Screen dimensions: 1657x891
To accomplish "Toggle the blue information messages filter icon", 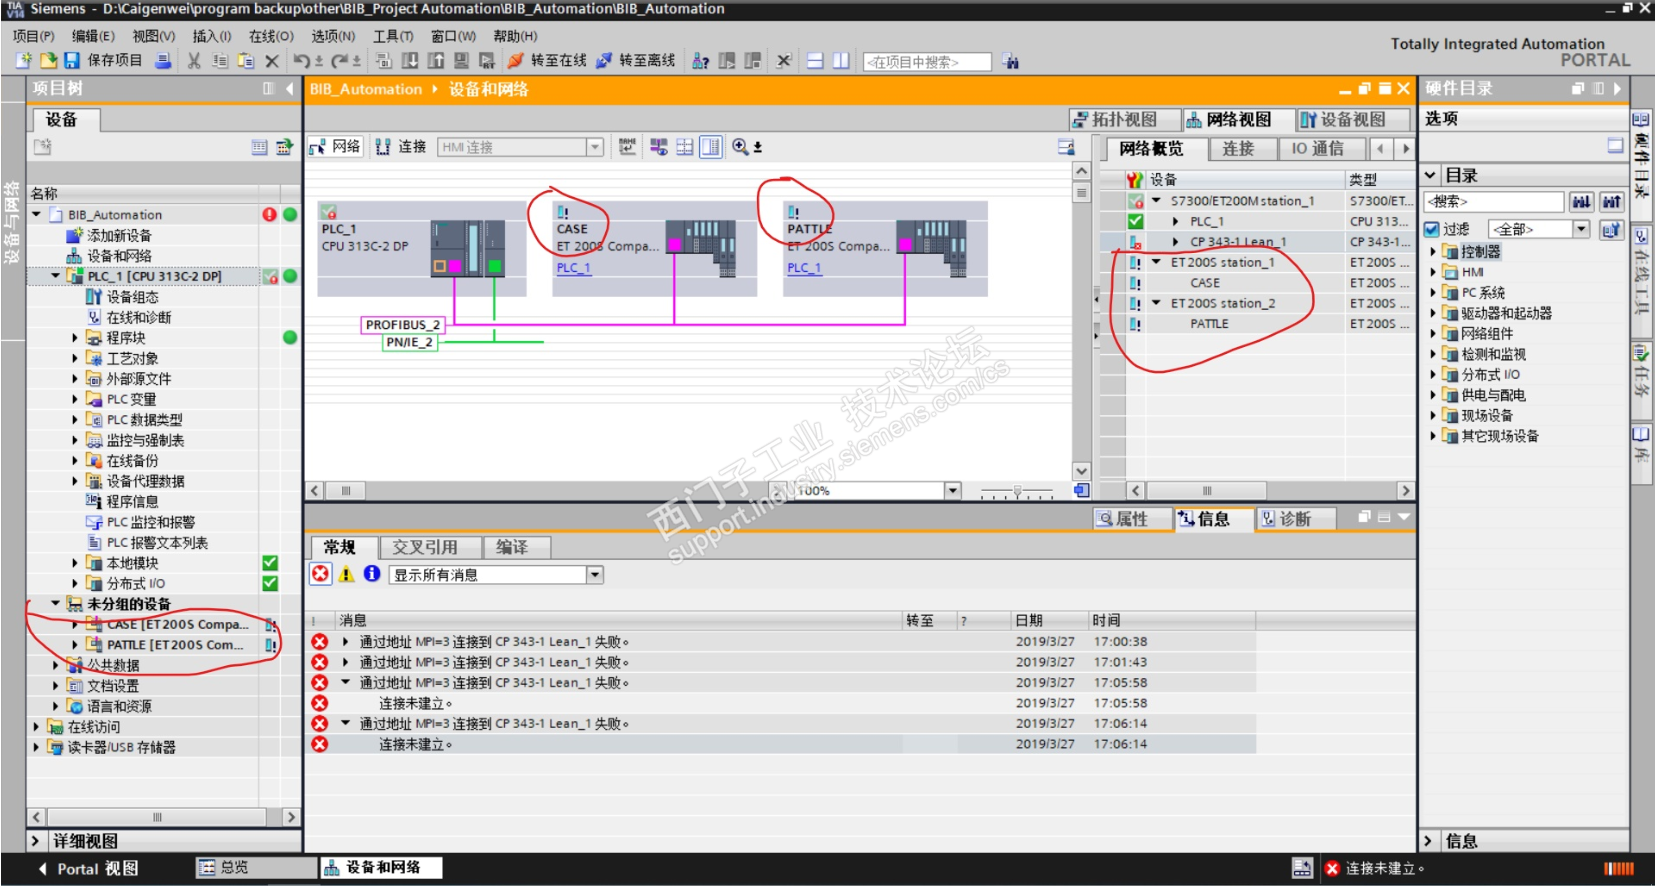I will tap(372, 574).
